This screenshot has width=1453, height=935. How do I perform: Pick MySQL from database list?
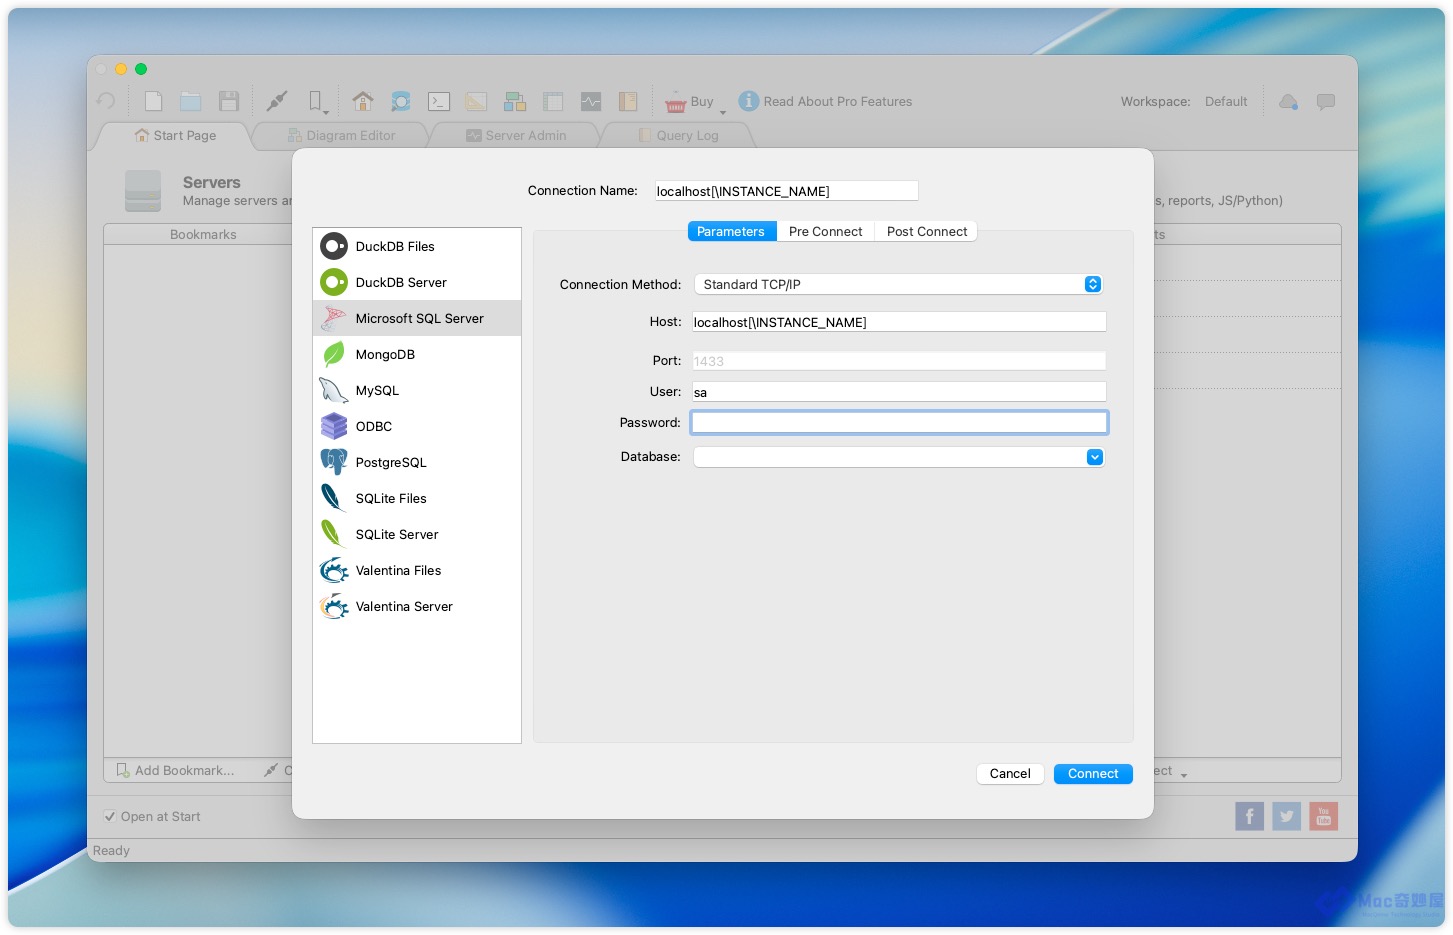point(417,390)
